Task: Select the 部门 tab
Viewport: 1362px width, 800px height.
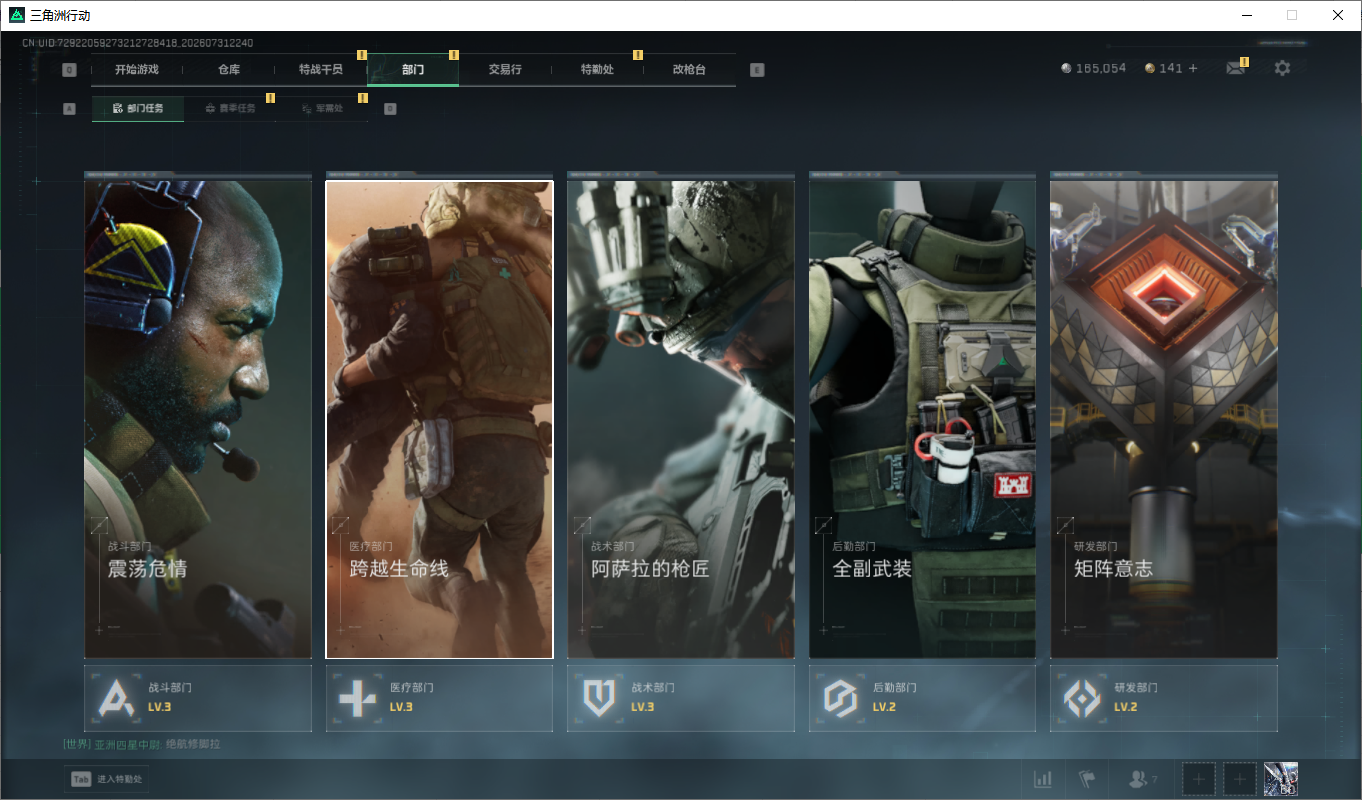Action: click(x=413, y=70)
